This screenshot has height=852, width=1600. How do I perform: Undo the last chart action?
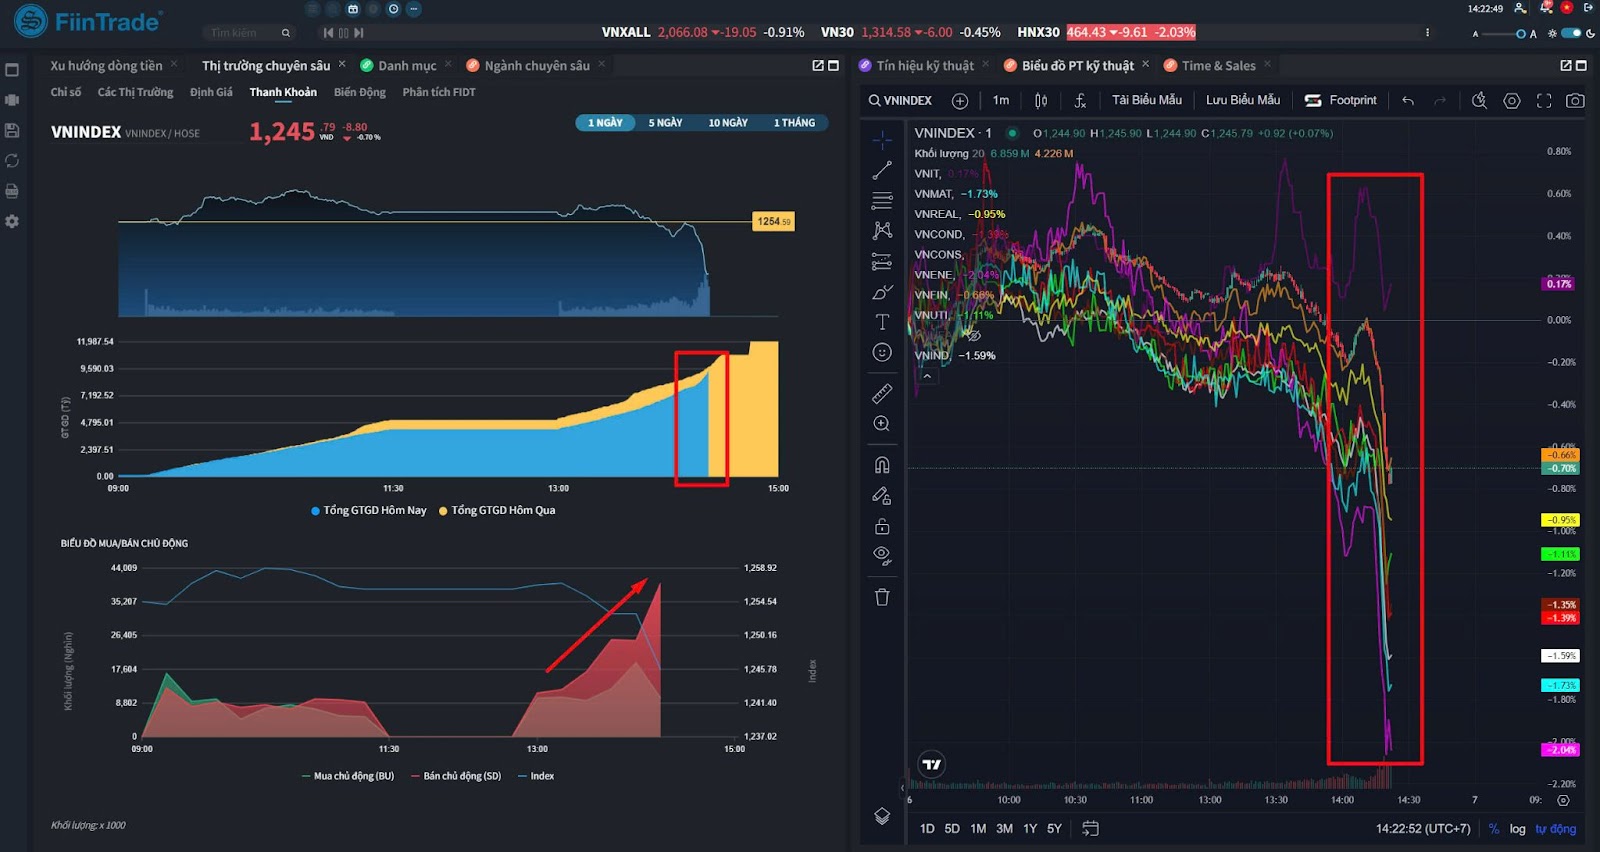point(1408,100)
